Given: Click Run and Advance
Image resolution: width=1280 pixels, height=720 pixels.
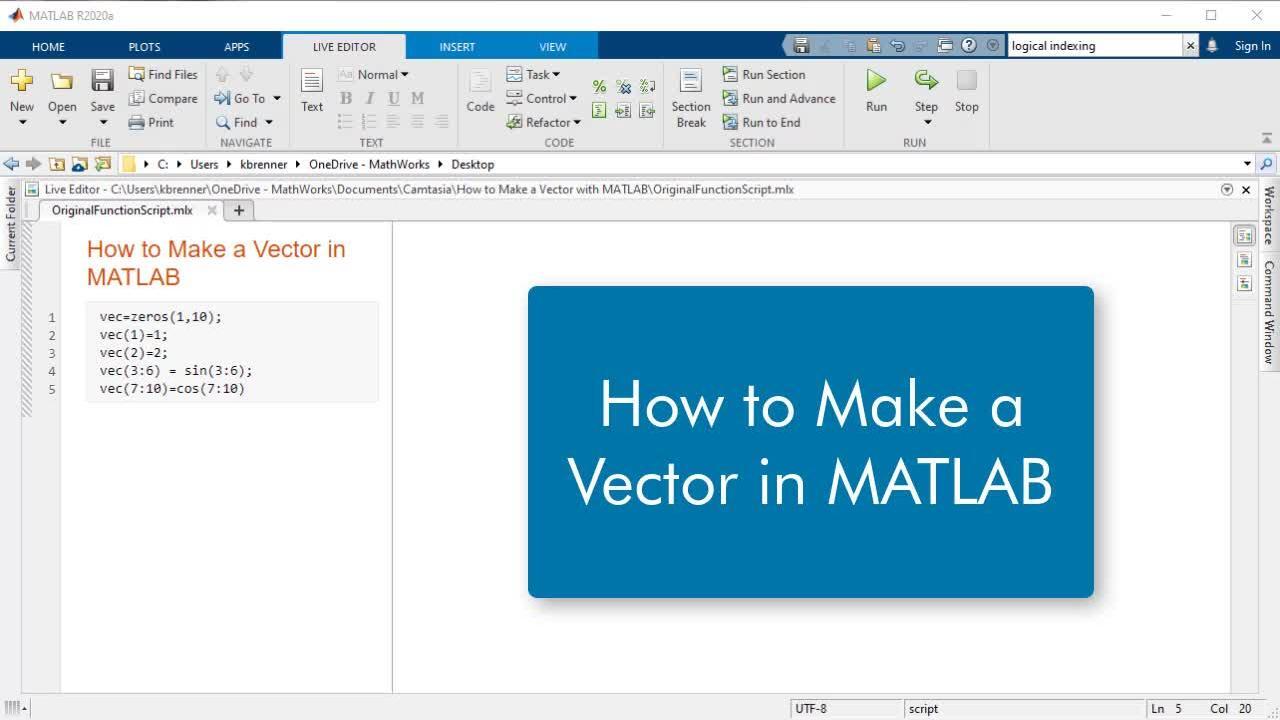Looking at the screenshot, I should [780, 98].
